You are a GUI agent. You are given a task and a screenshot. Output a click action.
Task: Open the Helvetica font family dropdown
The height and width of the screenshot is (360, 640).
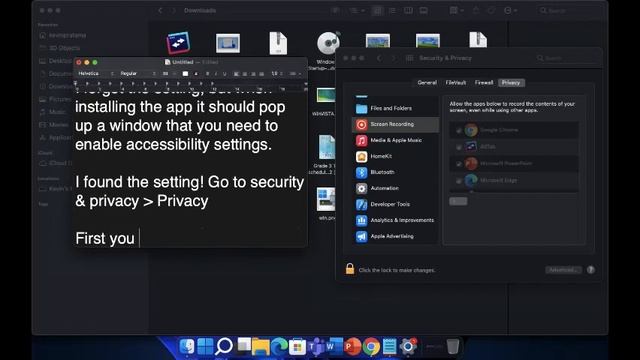click(96, 74)
